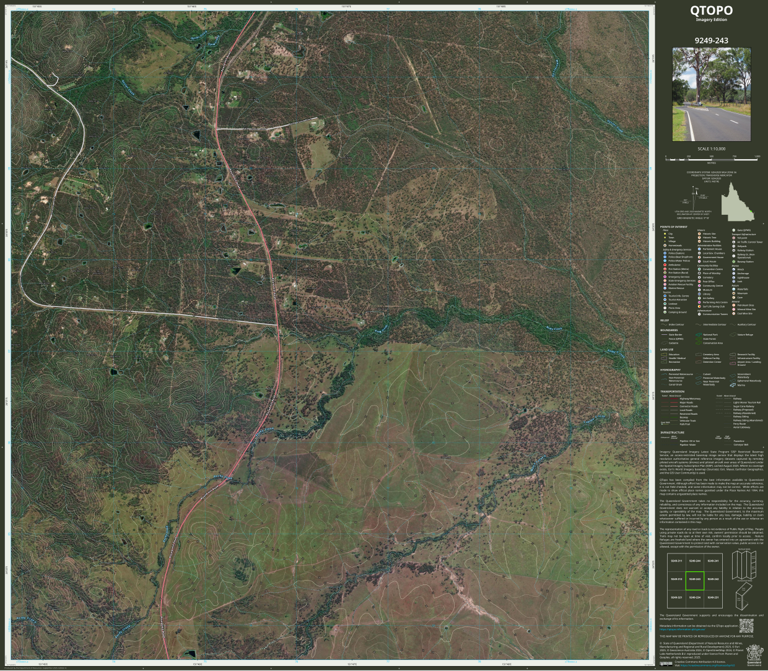Click the green highlighted current sheet cell
768x671 pixels.
[x=695, y=580]
